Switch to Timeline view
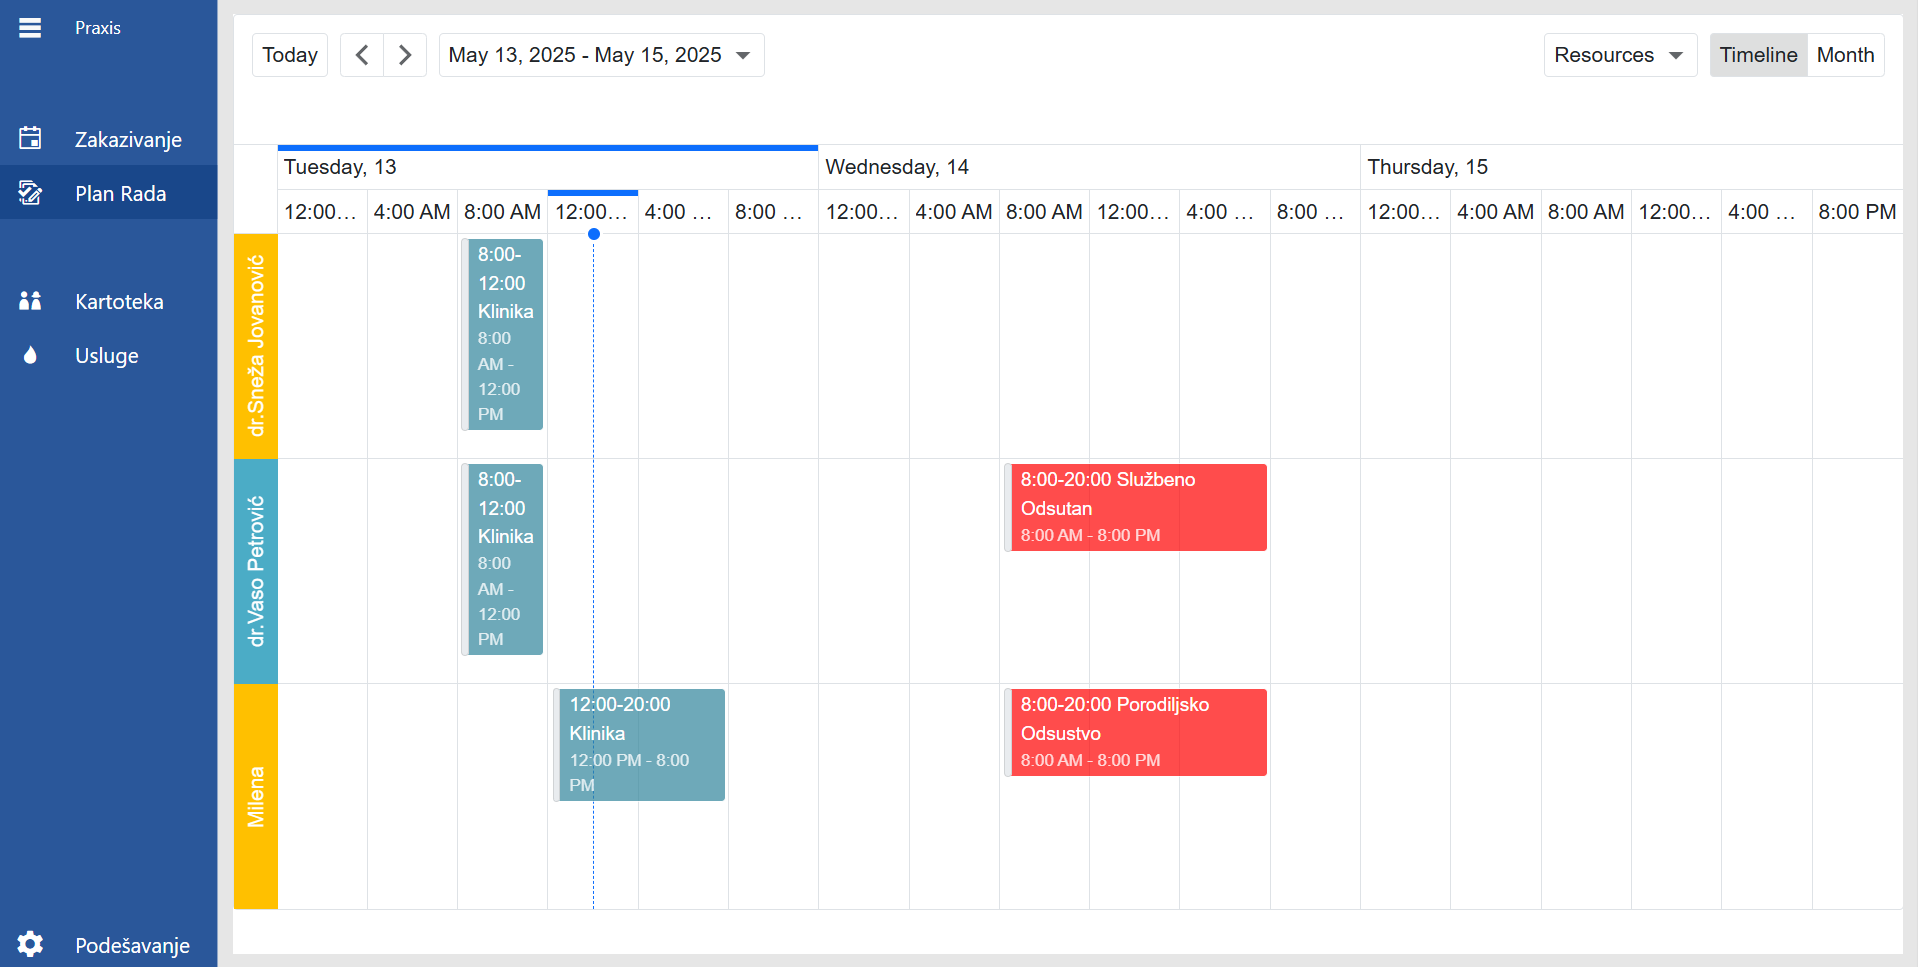This screenshot has width=1918, height=967. (1757, 55)
